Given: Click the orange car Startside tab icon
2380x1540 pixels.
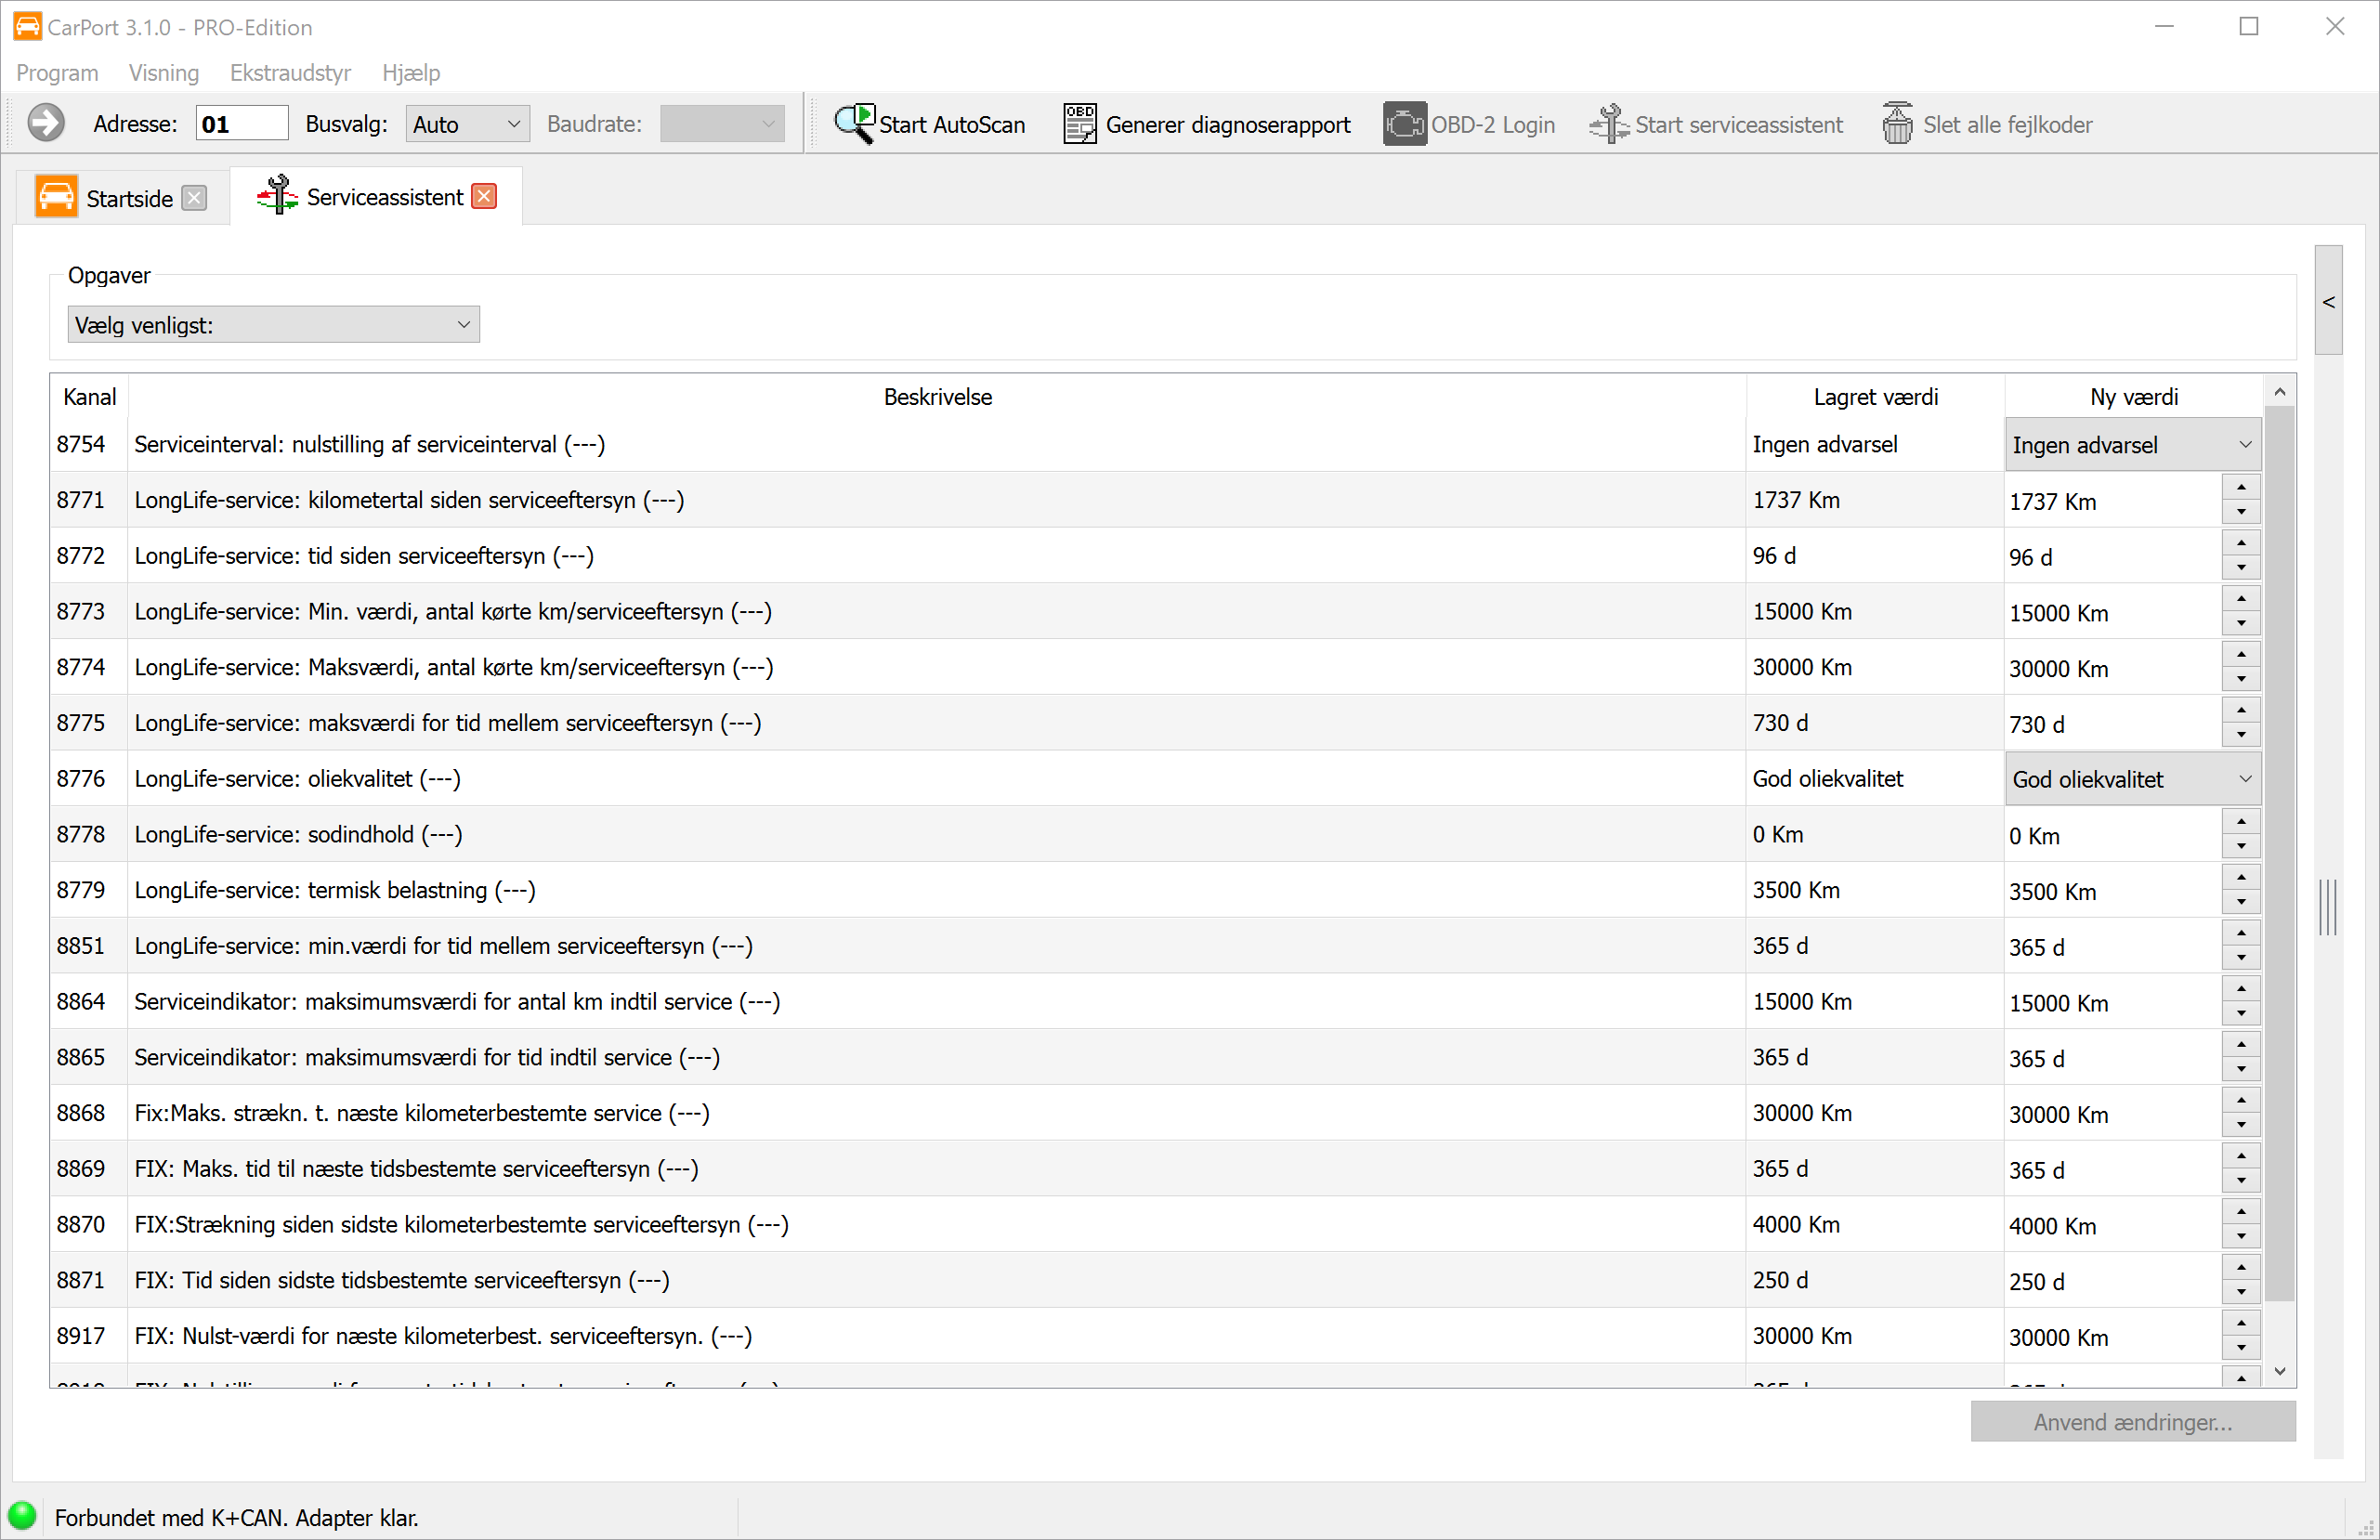Looking at the screenshot, I should [56, 197].
